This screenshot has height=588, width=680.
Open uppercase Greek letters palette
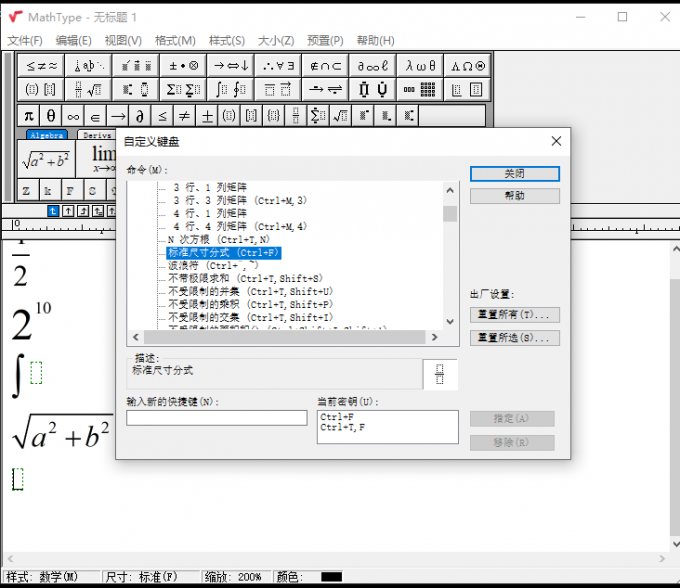point(468,66)
